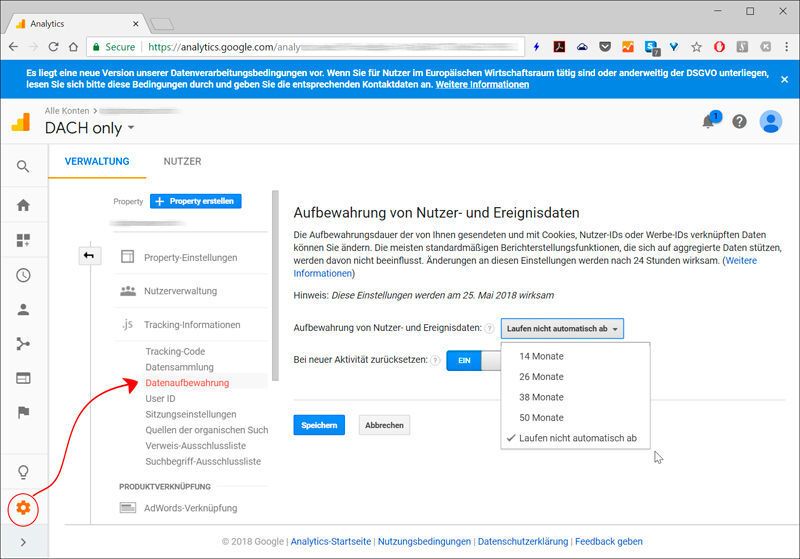Open Admin gear icon
This screenshot has width=800, height=559.
23,508
